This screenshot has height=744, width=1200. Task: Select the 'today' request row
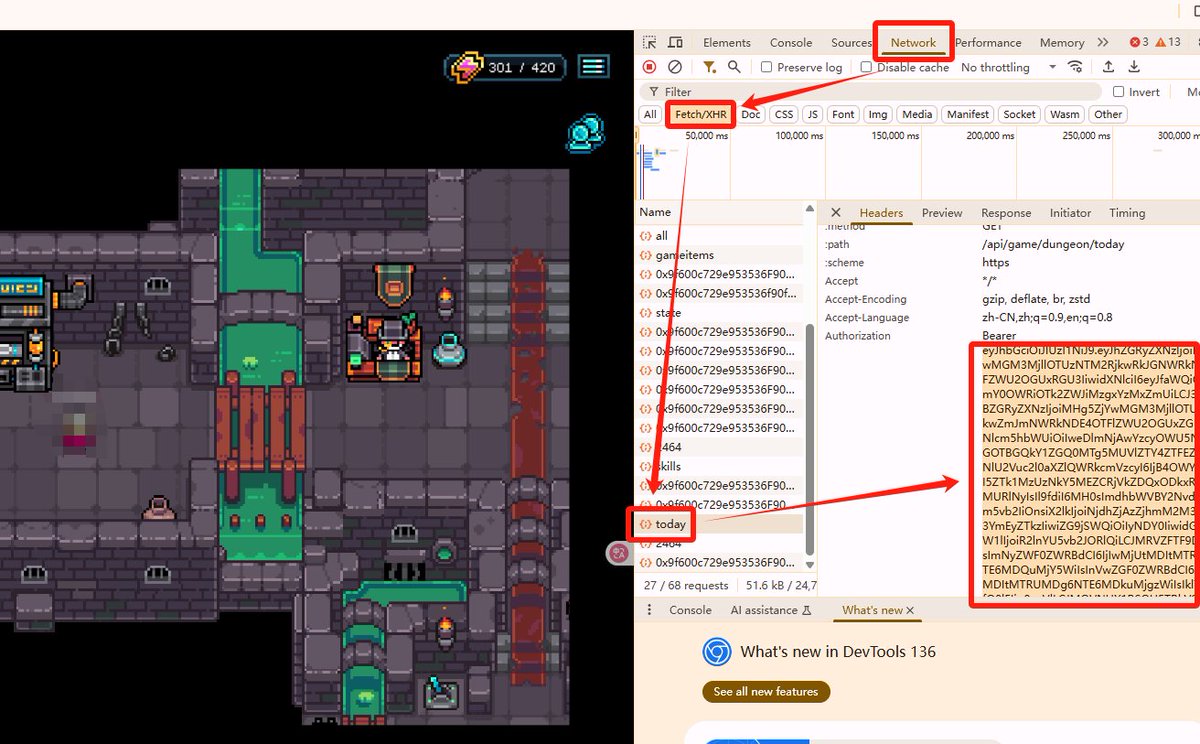click(x=720, y=524)
